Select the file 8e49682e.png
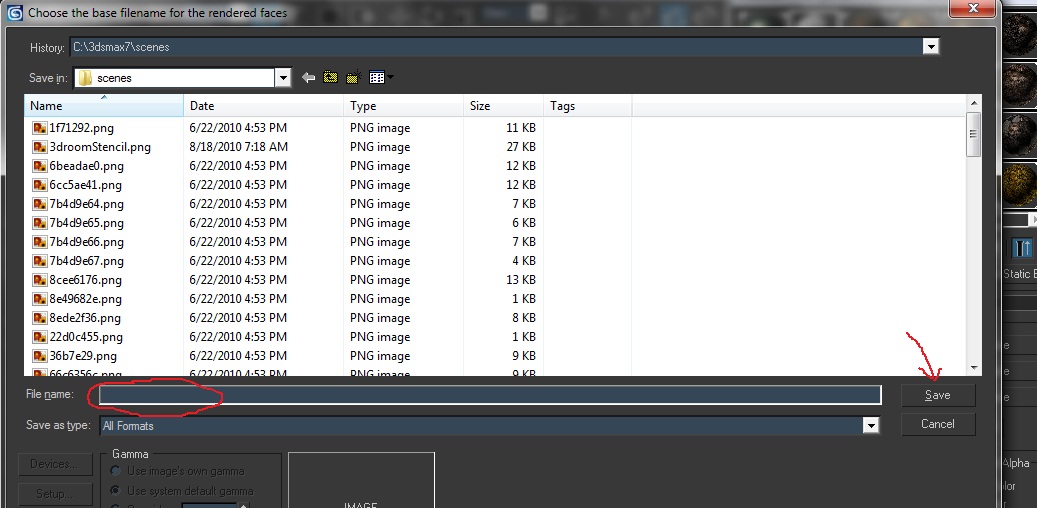 pos(85,299)
